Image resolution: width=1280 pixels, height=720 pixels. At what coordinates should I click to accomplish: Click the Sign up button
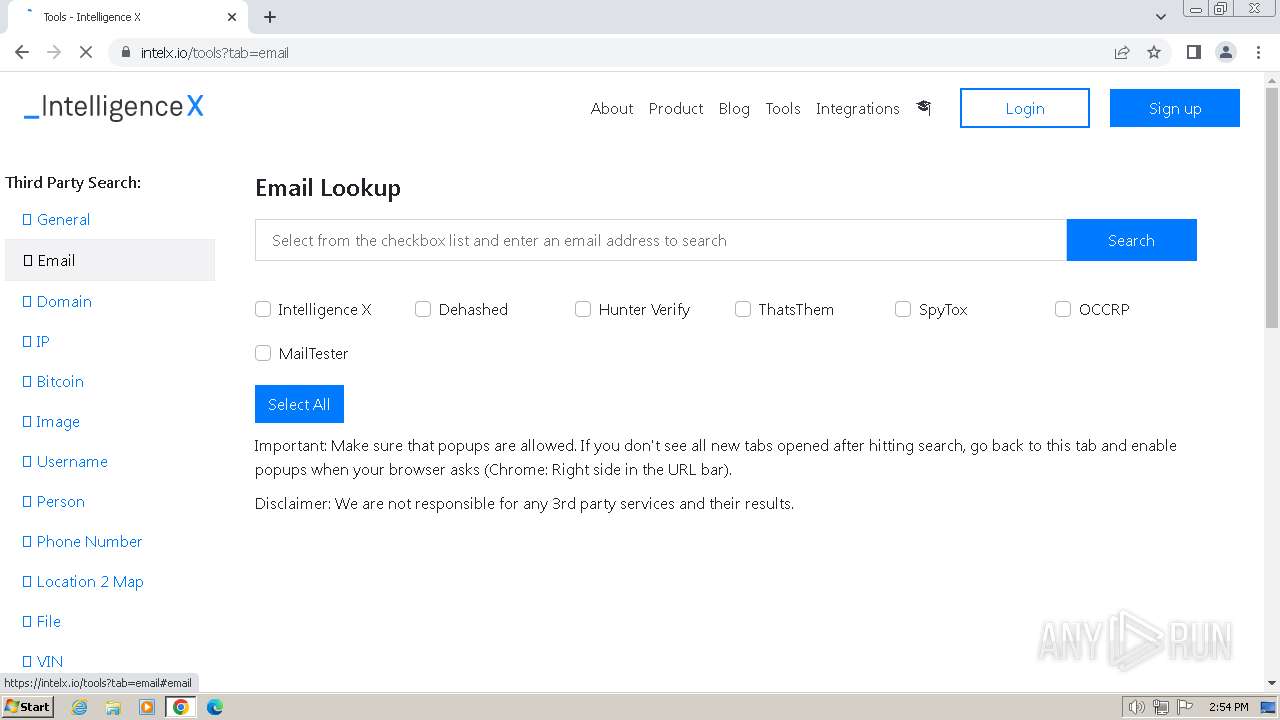click(1175, 108)
